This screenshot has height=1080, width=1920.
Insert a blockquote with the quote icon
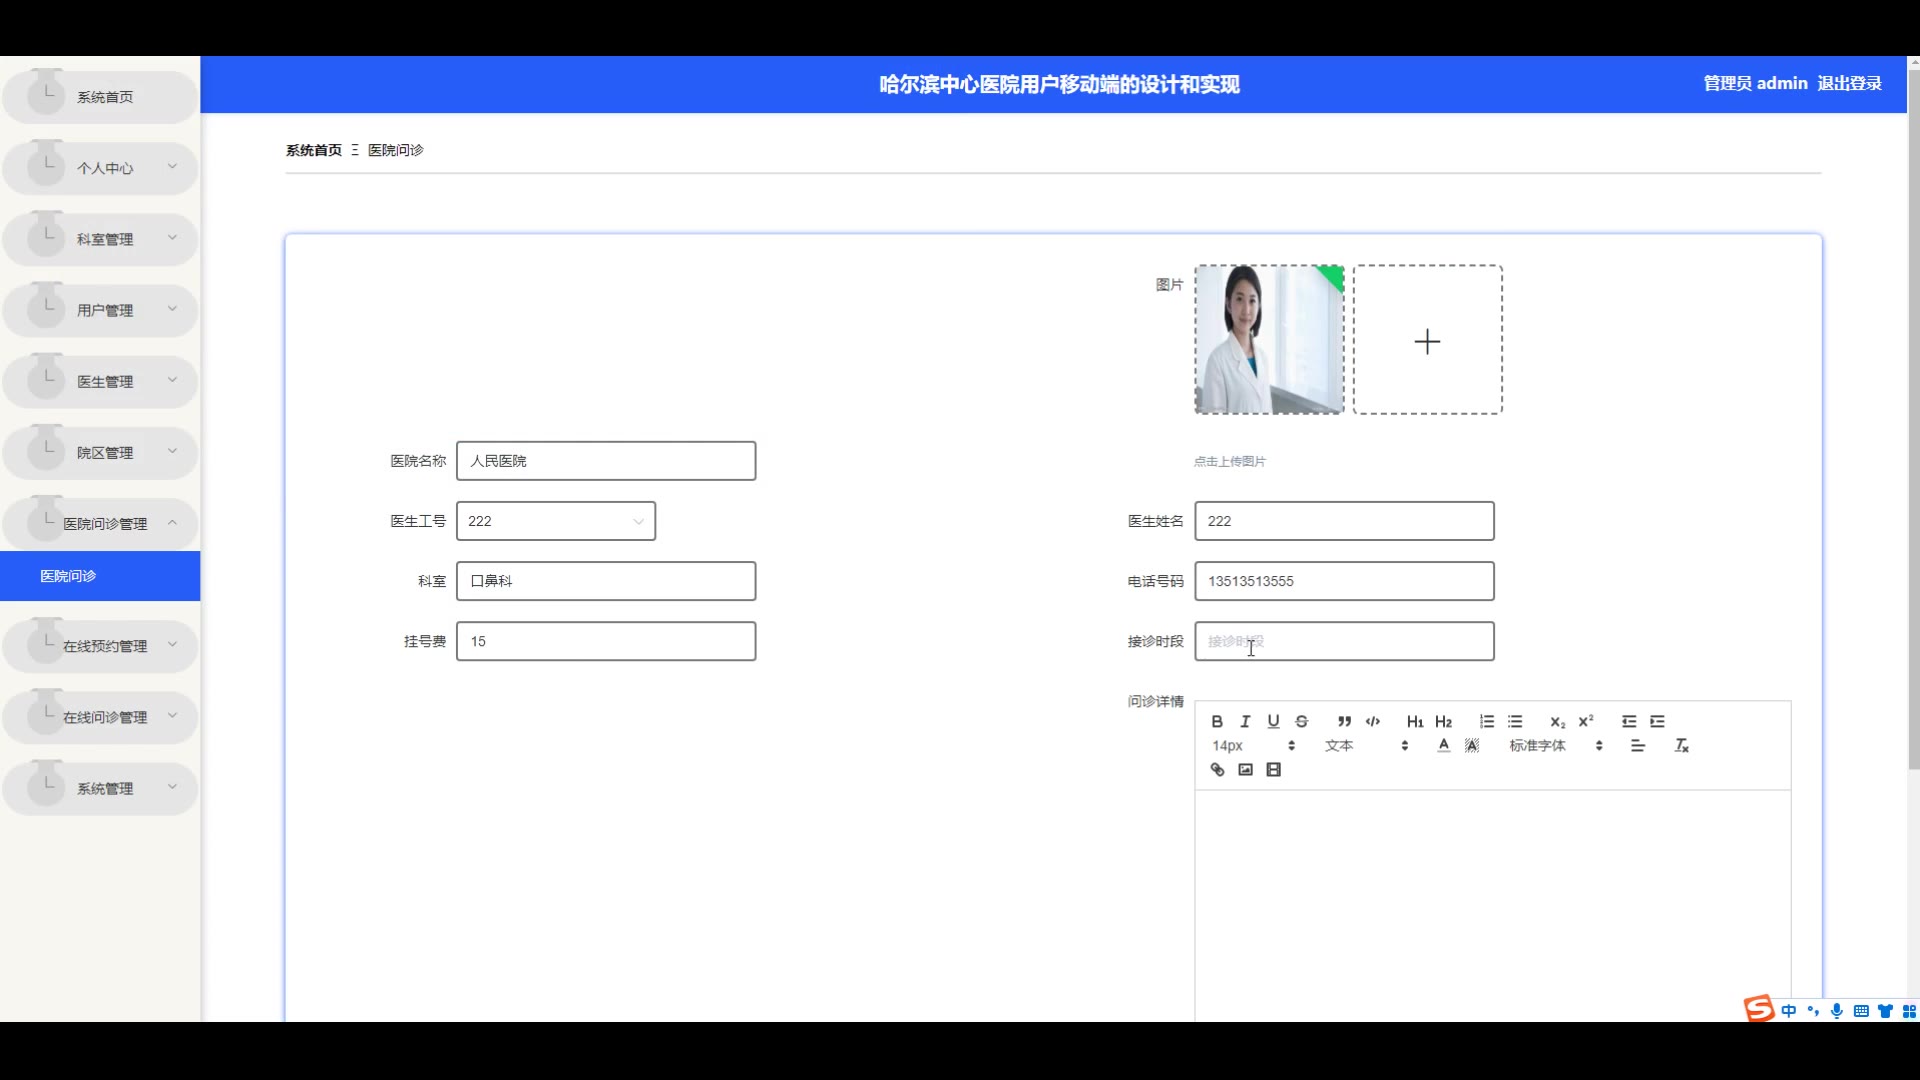pyautogui.click(x=1344, y=721)
